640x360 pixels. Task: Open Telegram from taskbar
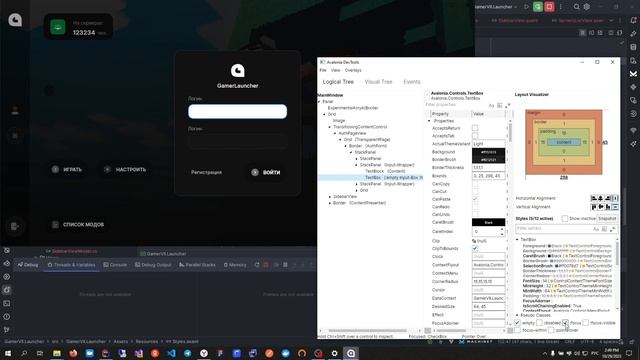pyautogui.click(x=187, y=353)
